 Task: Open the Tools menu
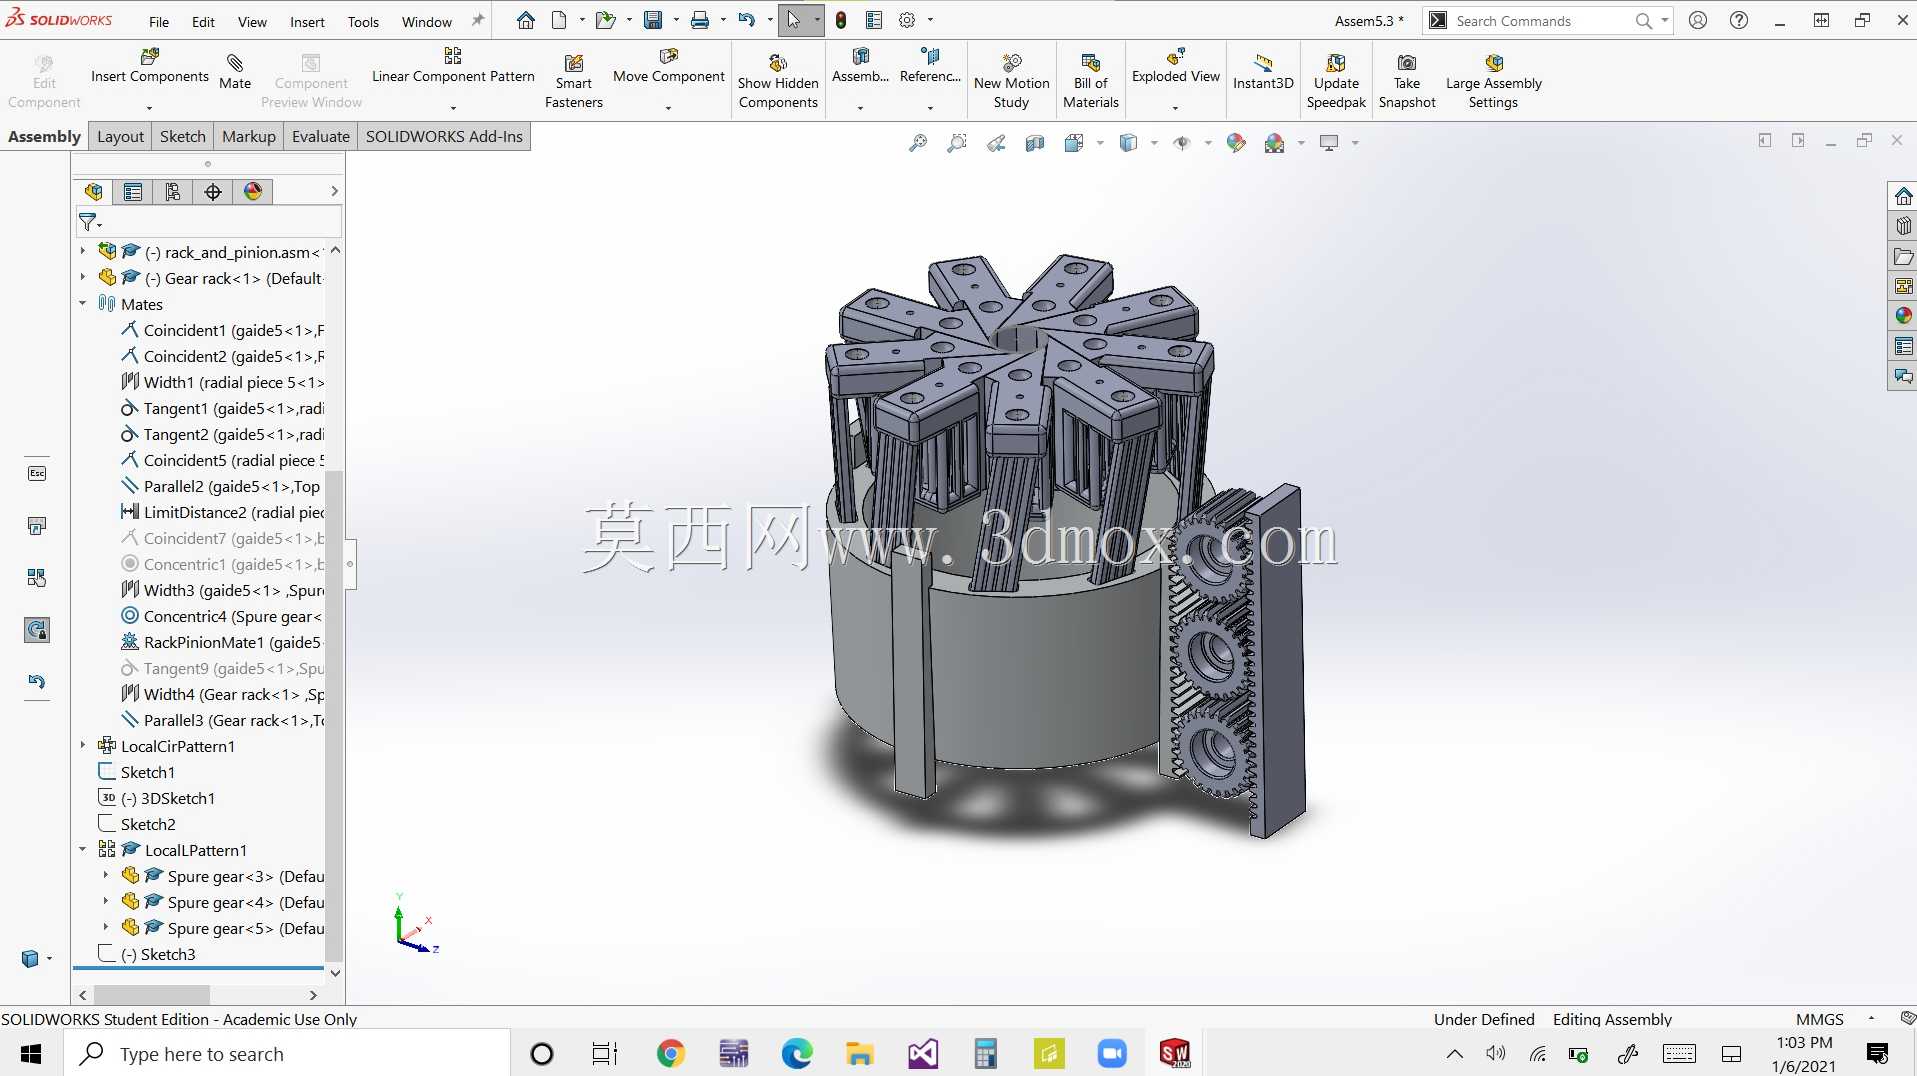click(363, 21)
